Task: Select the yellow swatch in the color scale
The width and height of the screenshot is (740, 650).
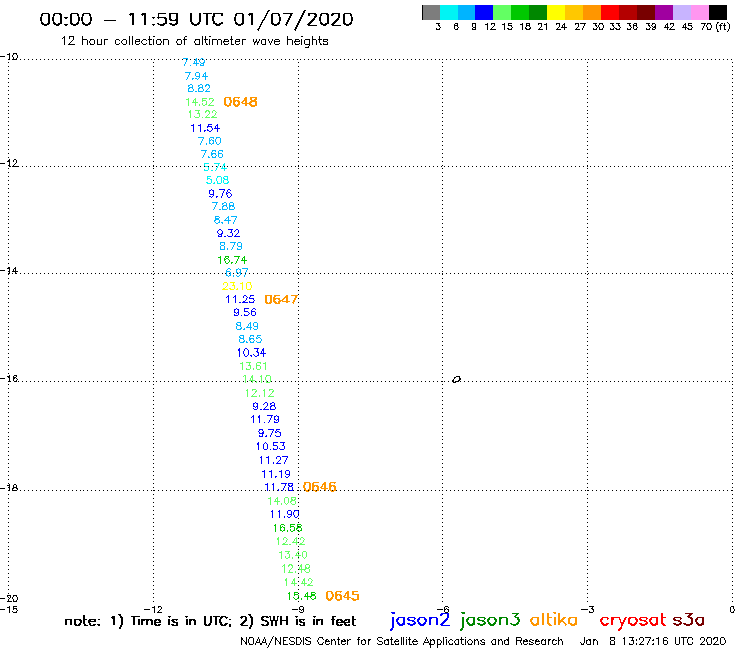Action: [x=556, y=13]
